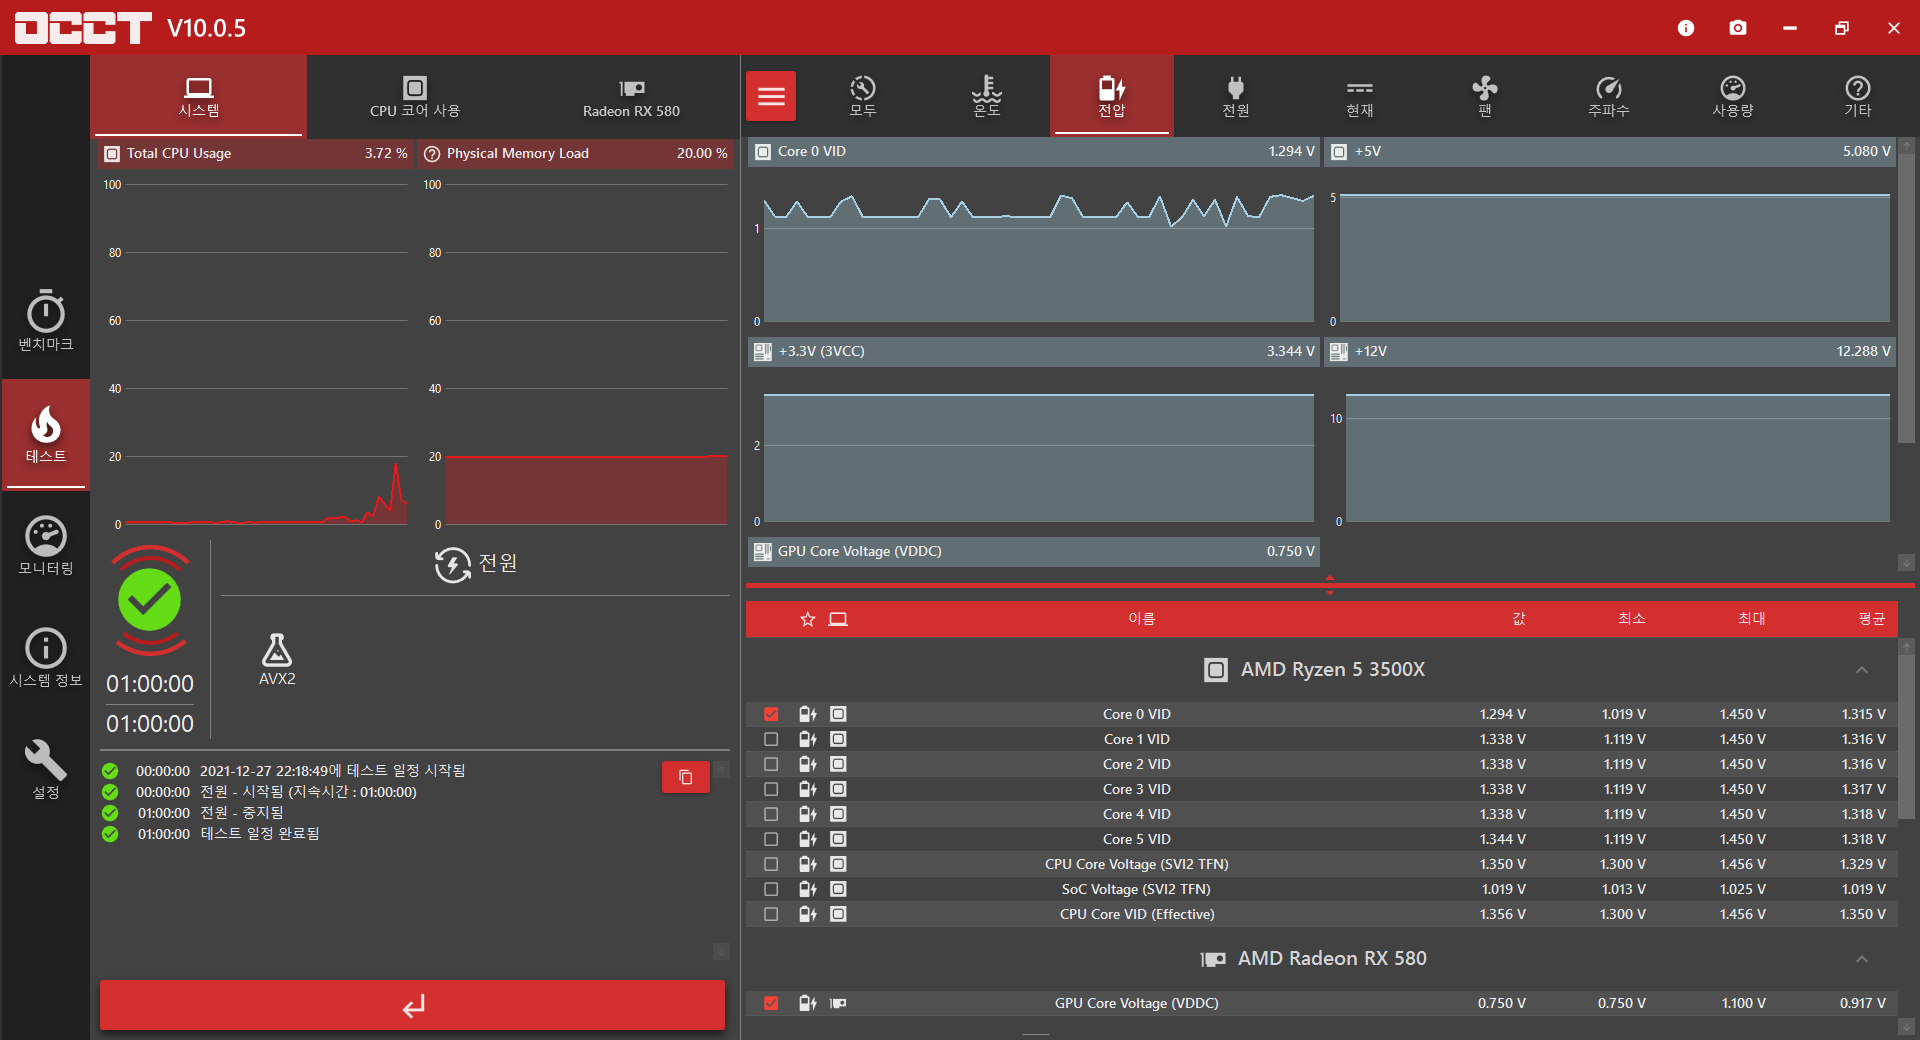The image size is (1920, 1040).
Task: Click sensor table scroll-down arrow
Action: [x=1907, y=1027]
